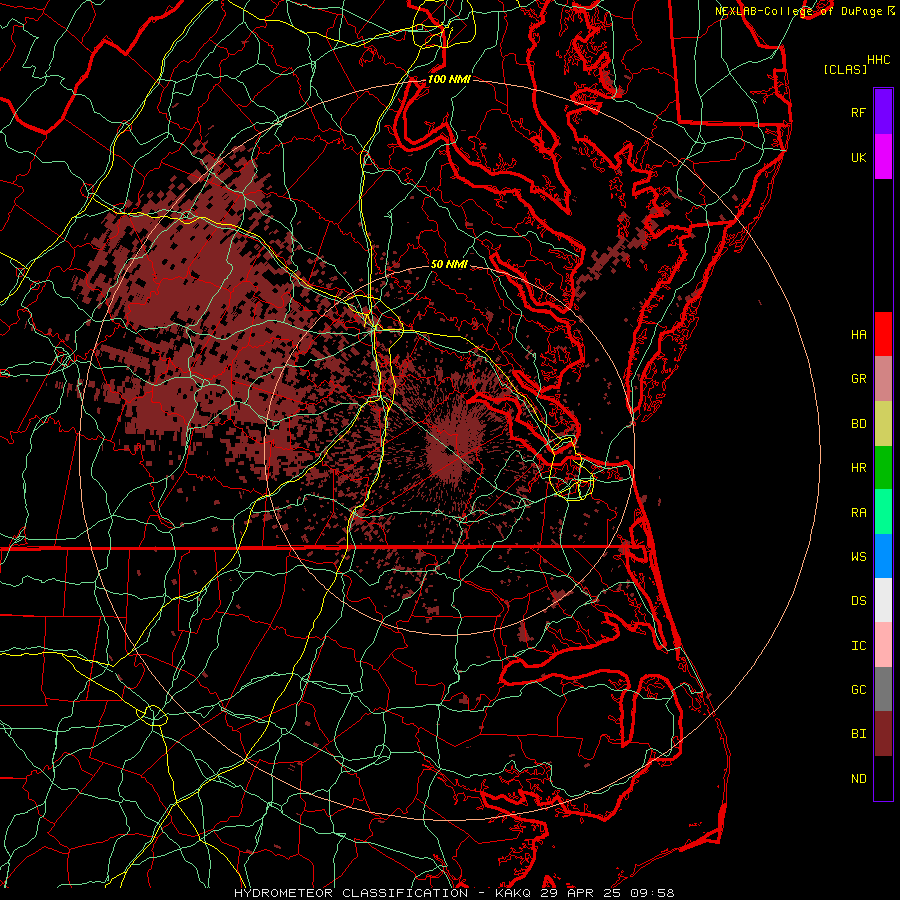Viewport: 900px width, 900px height.
Task: Click the WS blue legend swatch
Action: (x=883, y=556)
